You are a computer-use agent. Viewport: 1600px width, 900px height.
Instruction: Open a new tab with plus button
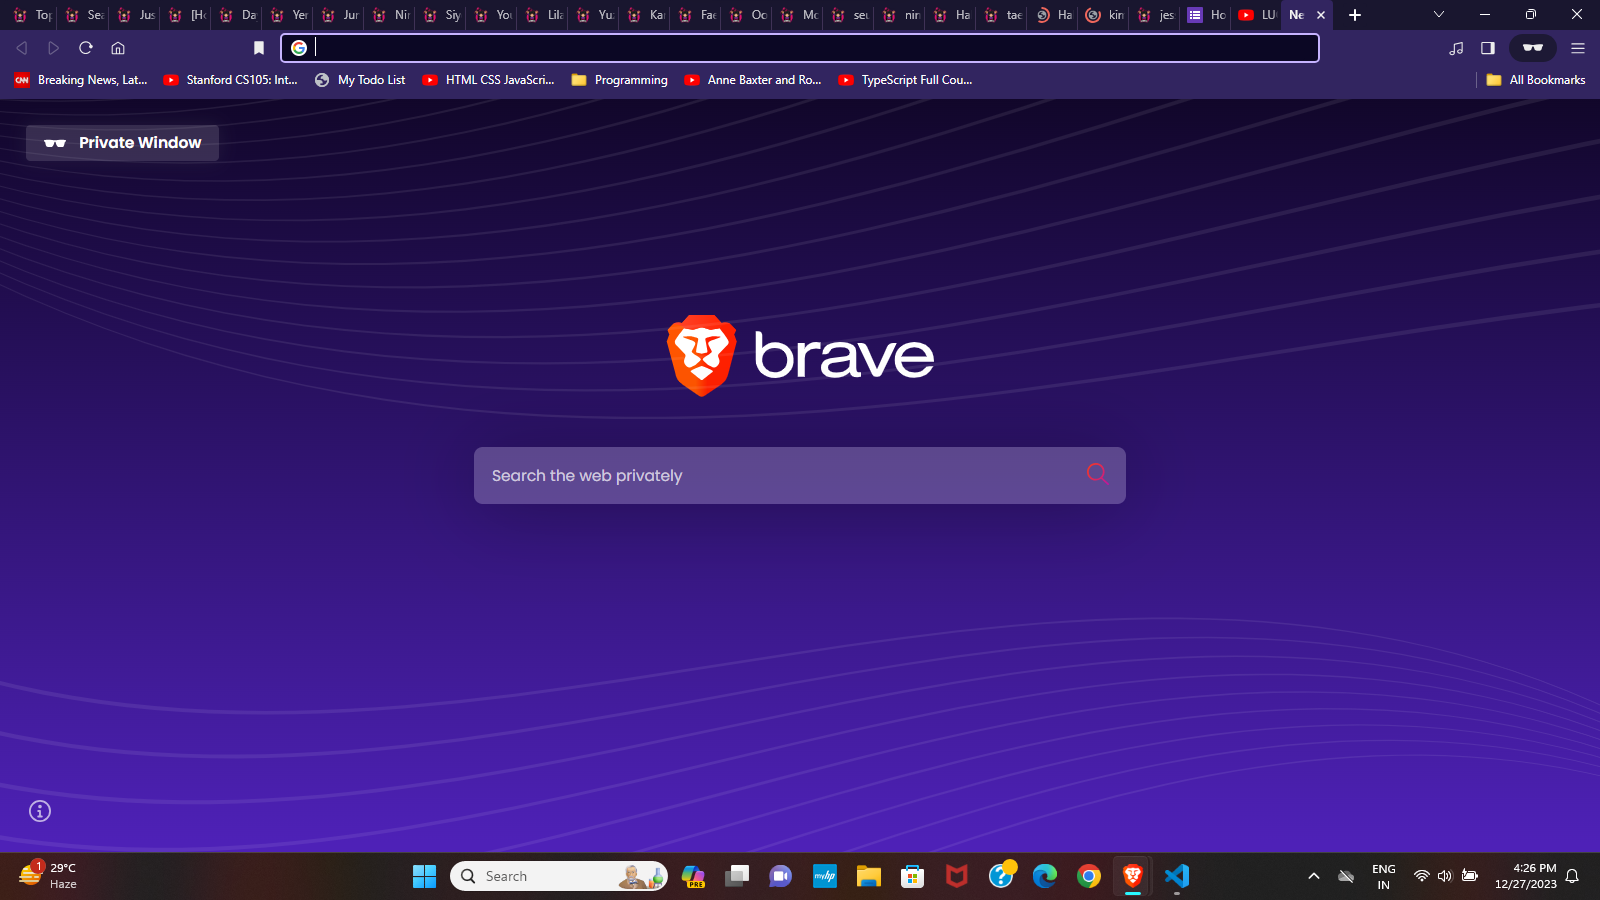tap(1355, 15)
